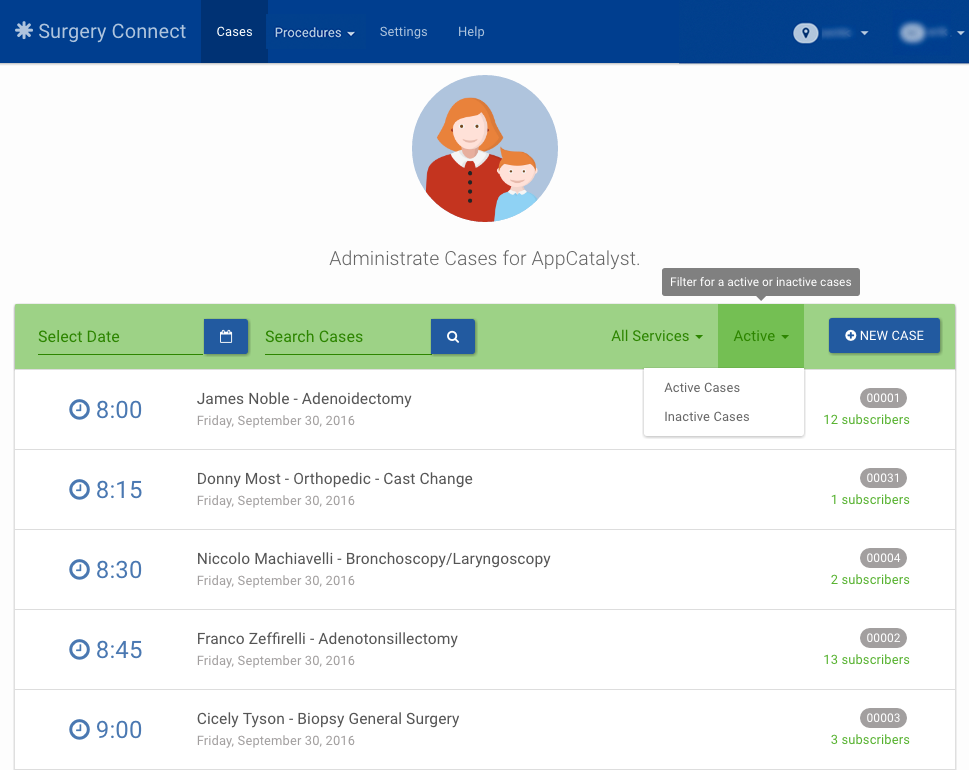The height and width of the screenshot is (770, 969).
Task: Click the 8:15 time text
Action: click(119, 490)
